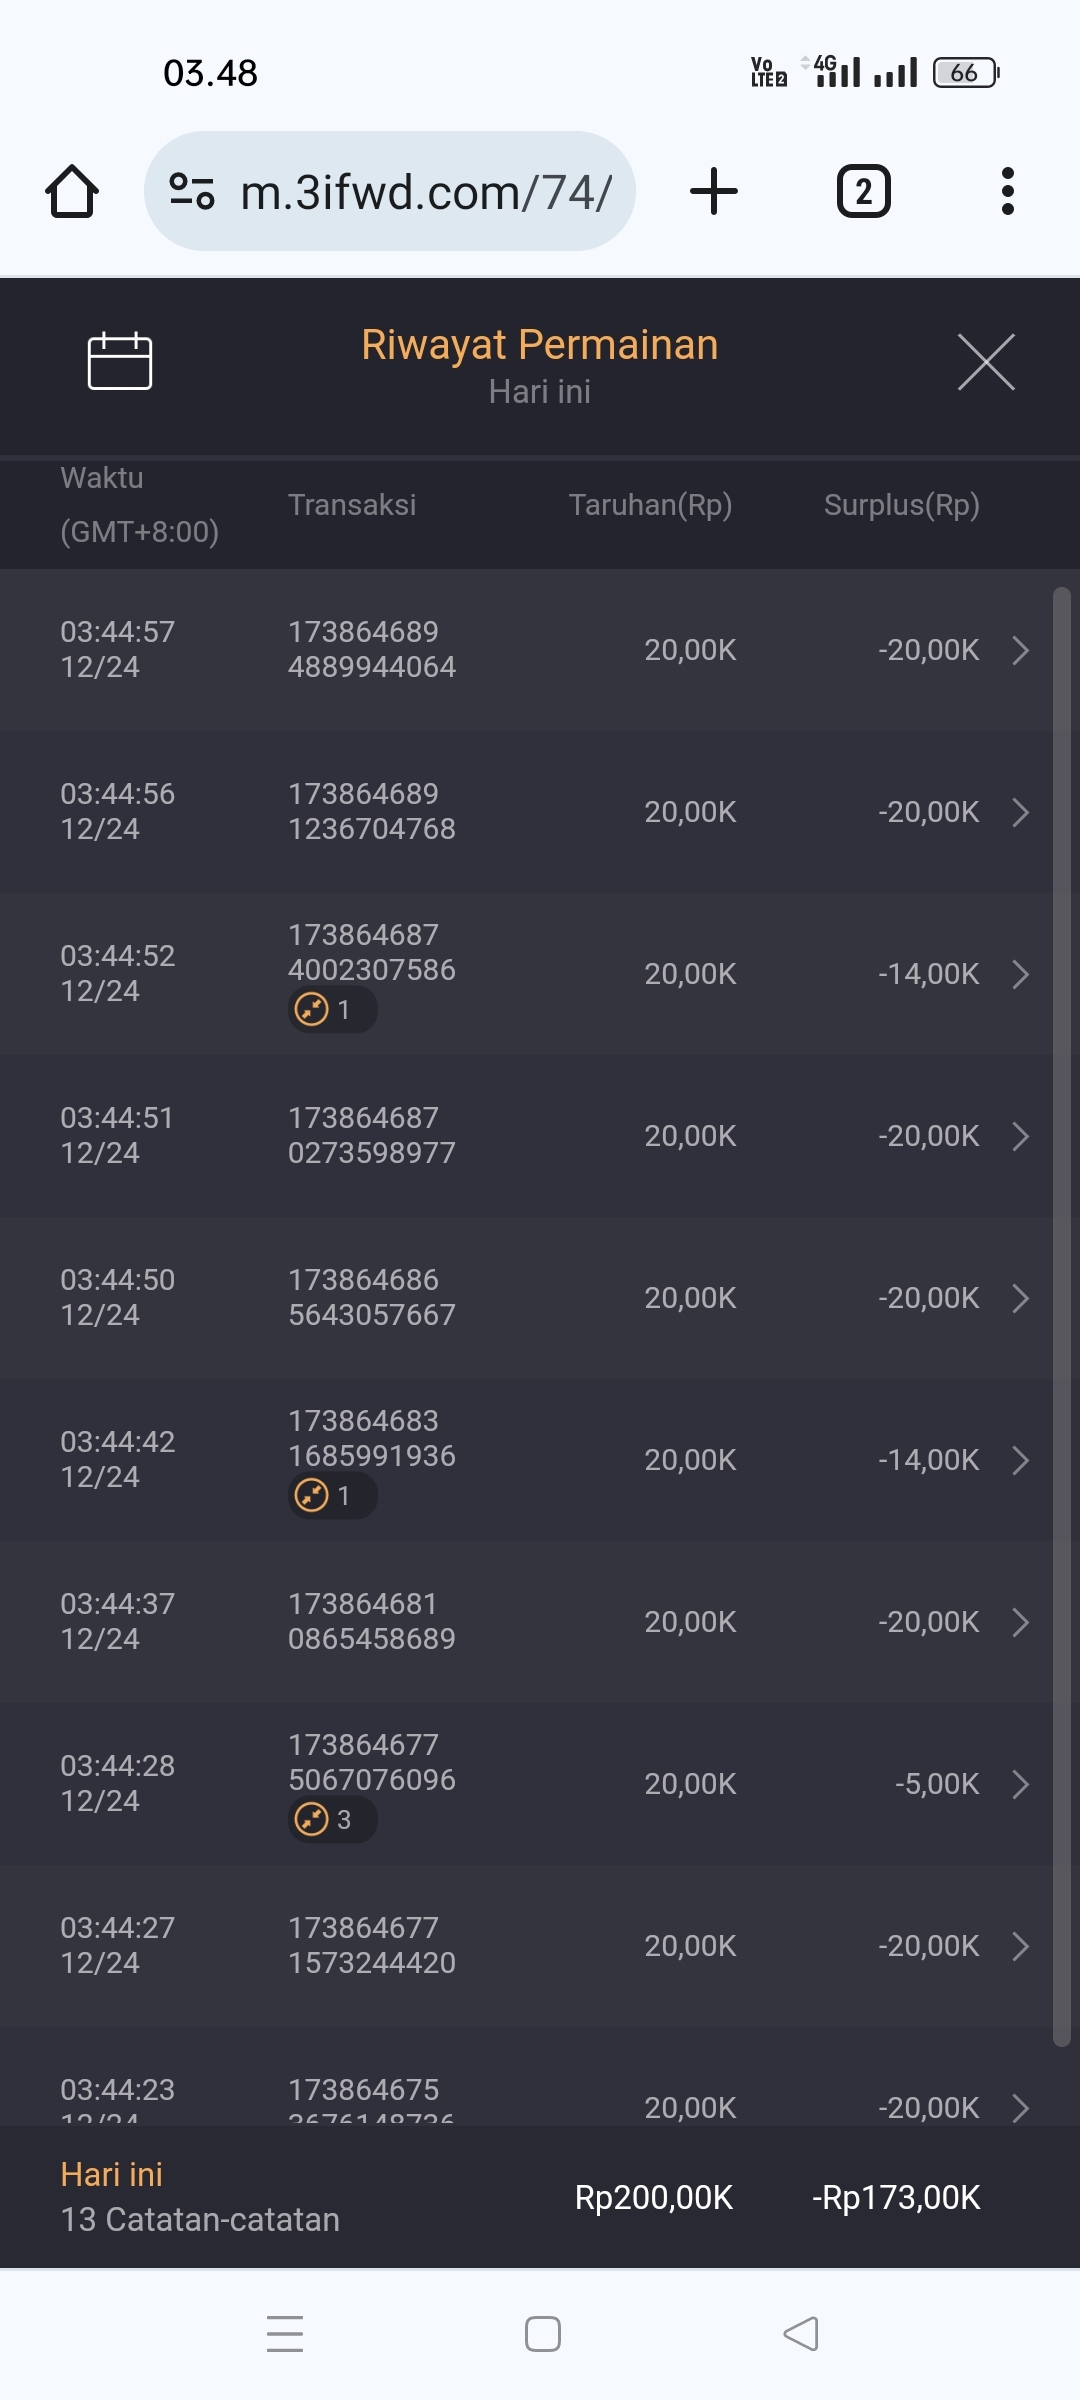The height and width of the screenshot is (2400, 1080).
Task: Close the Riwayat Permainan panel
Action: pos(986,362)
